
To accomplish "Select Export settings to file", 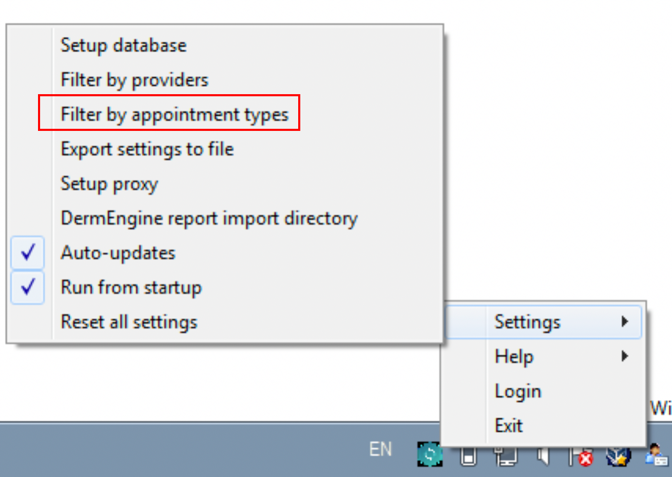I will click(147, 149).
